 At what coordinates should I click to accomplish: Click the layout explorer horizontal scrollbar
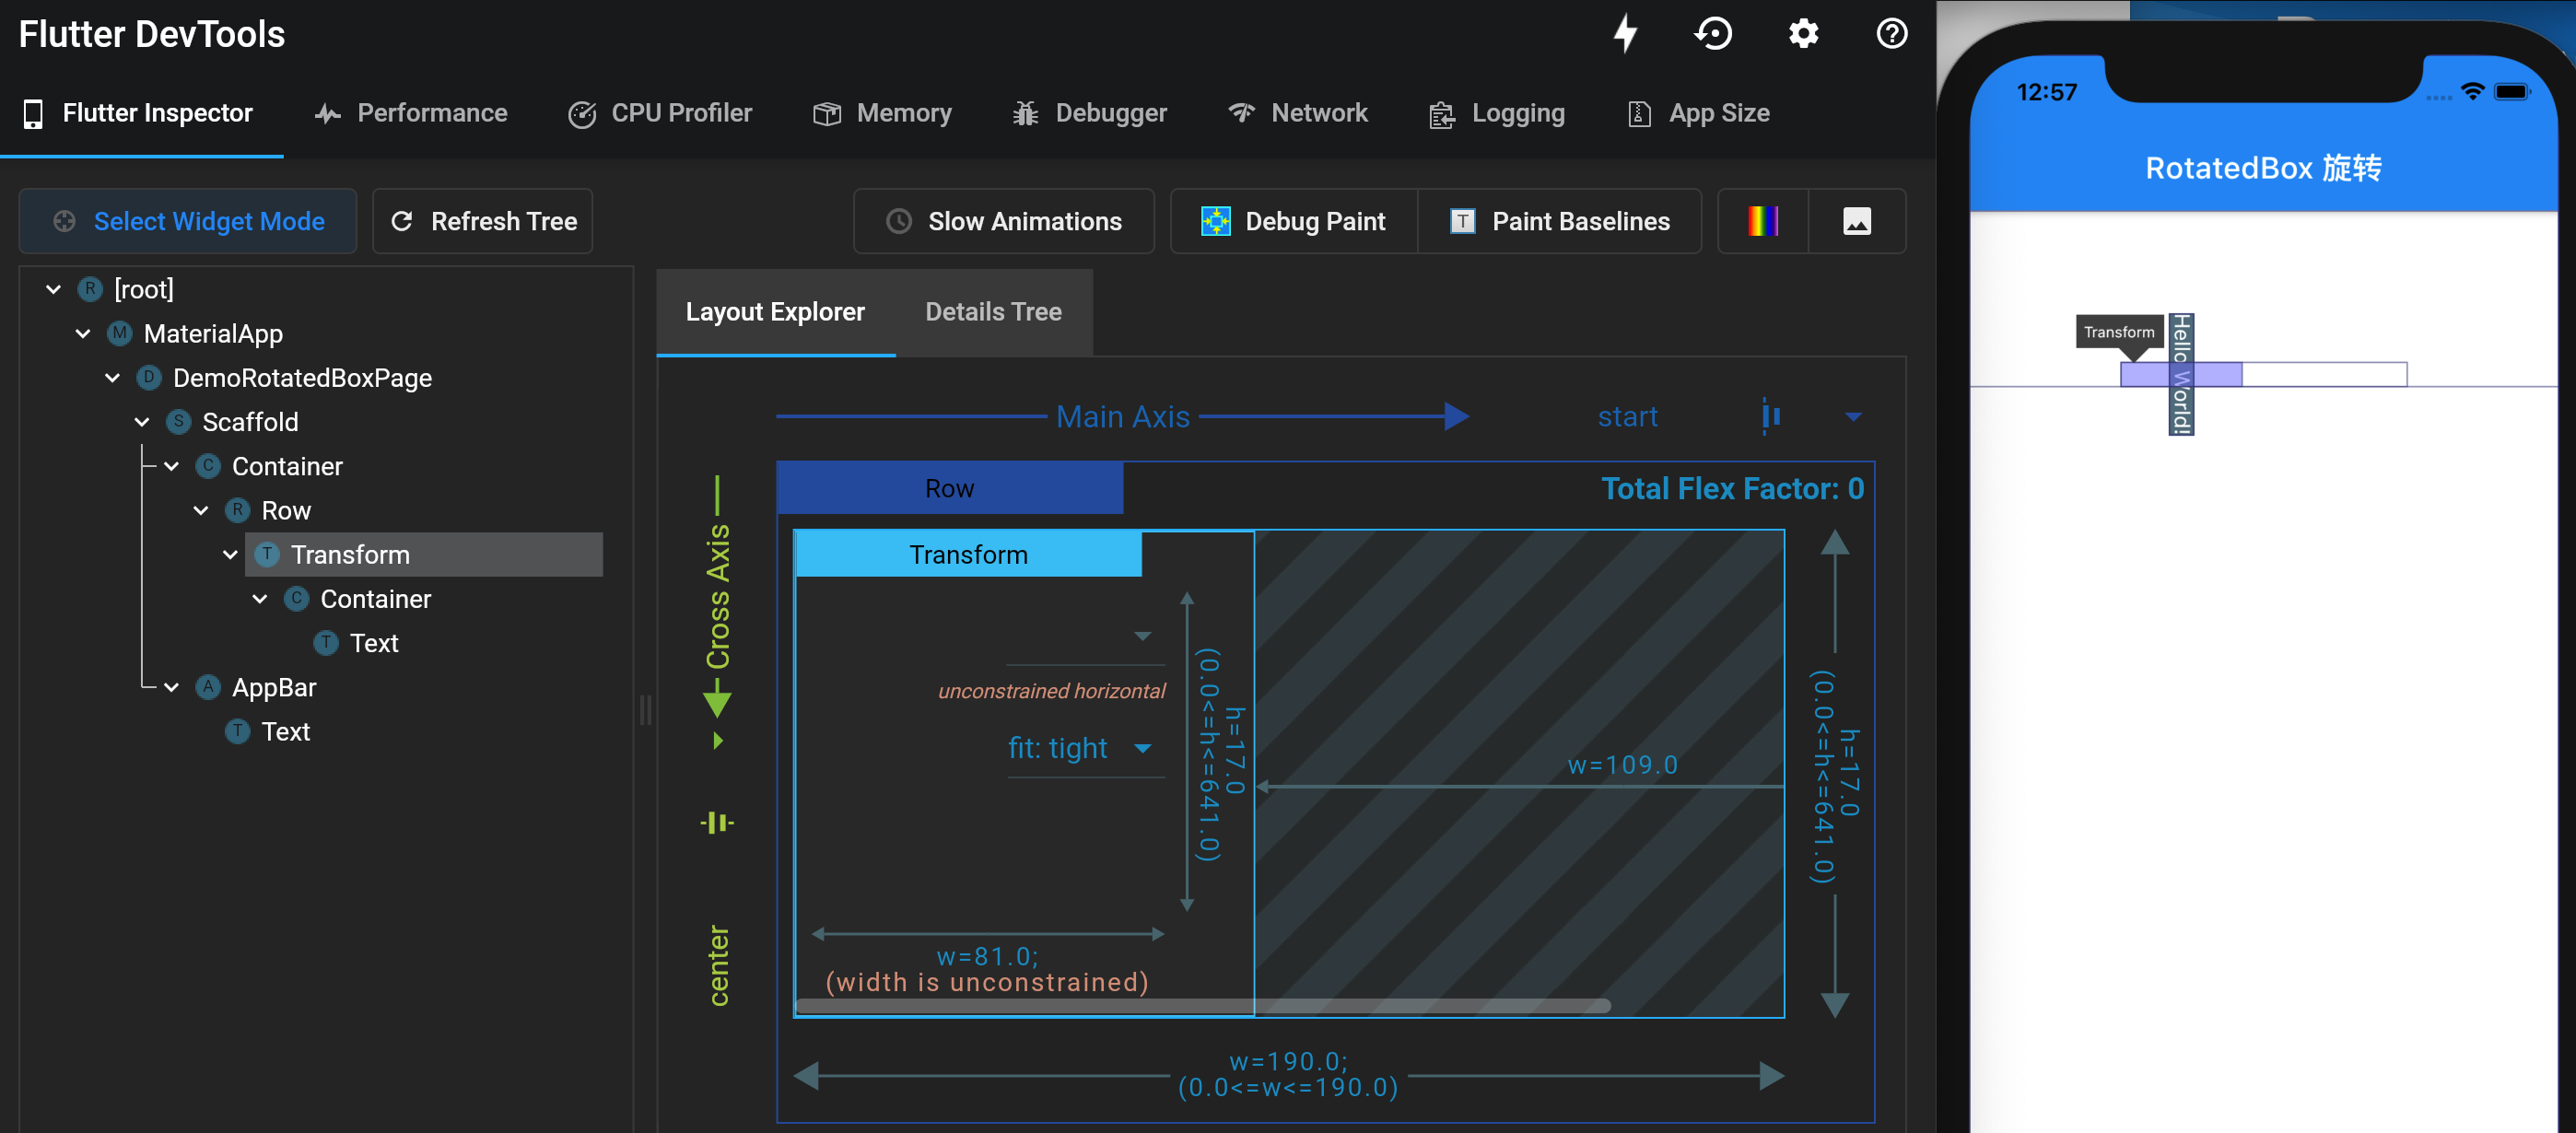click(1203, 1005)
